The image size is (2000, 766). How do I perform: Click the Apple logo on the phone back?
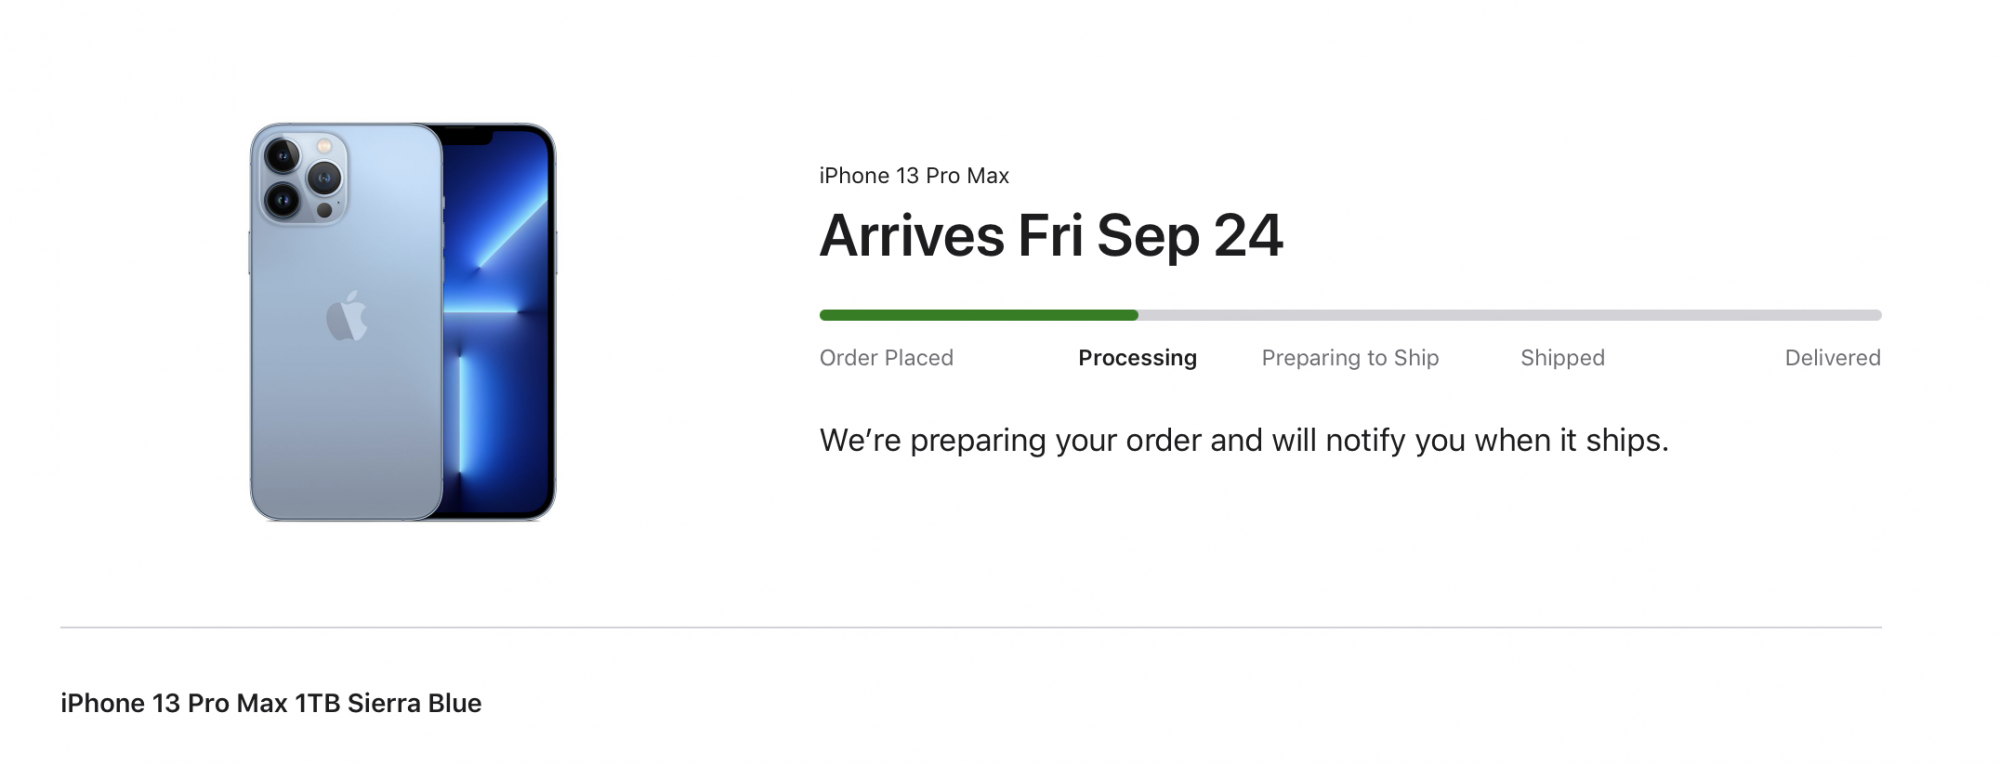[x=347, y=317]
